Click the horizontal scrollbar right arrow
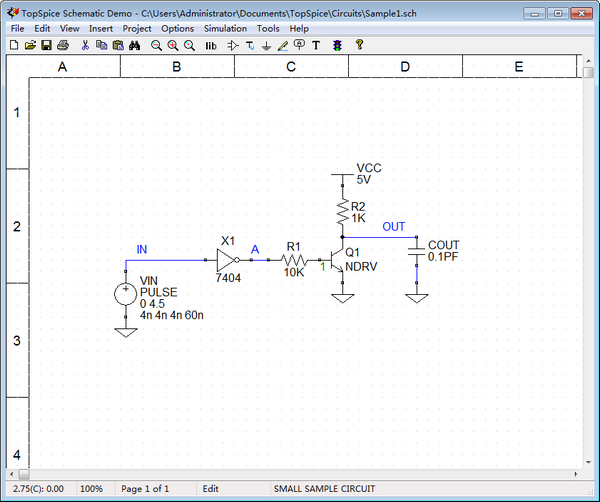This screenshot has height=502, width=600. tap(576, 474)
